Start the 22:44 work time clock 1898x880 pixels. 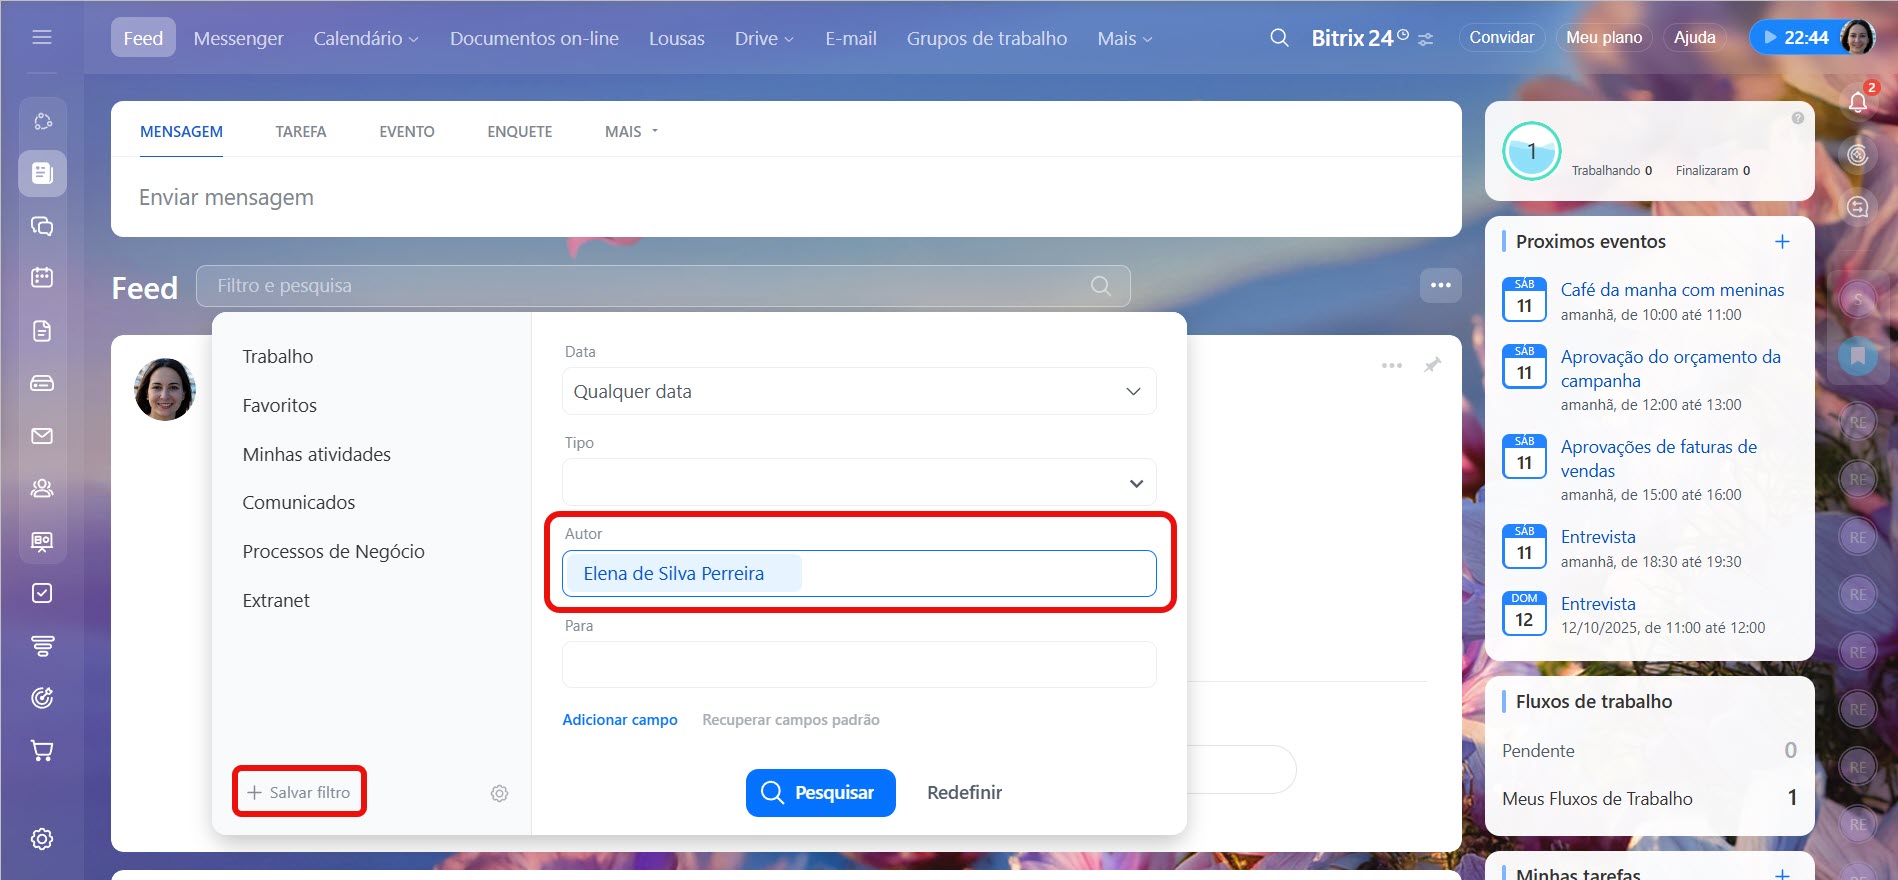(x=1796, y=38)
